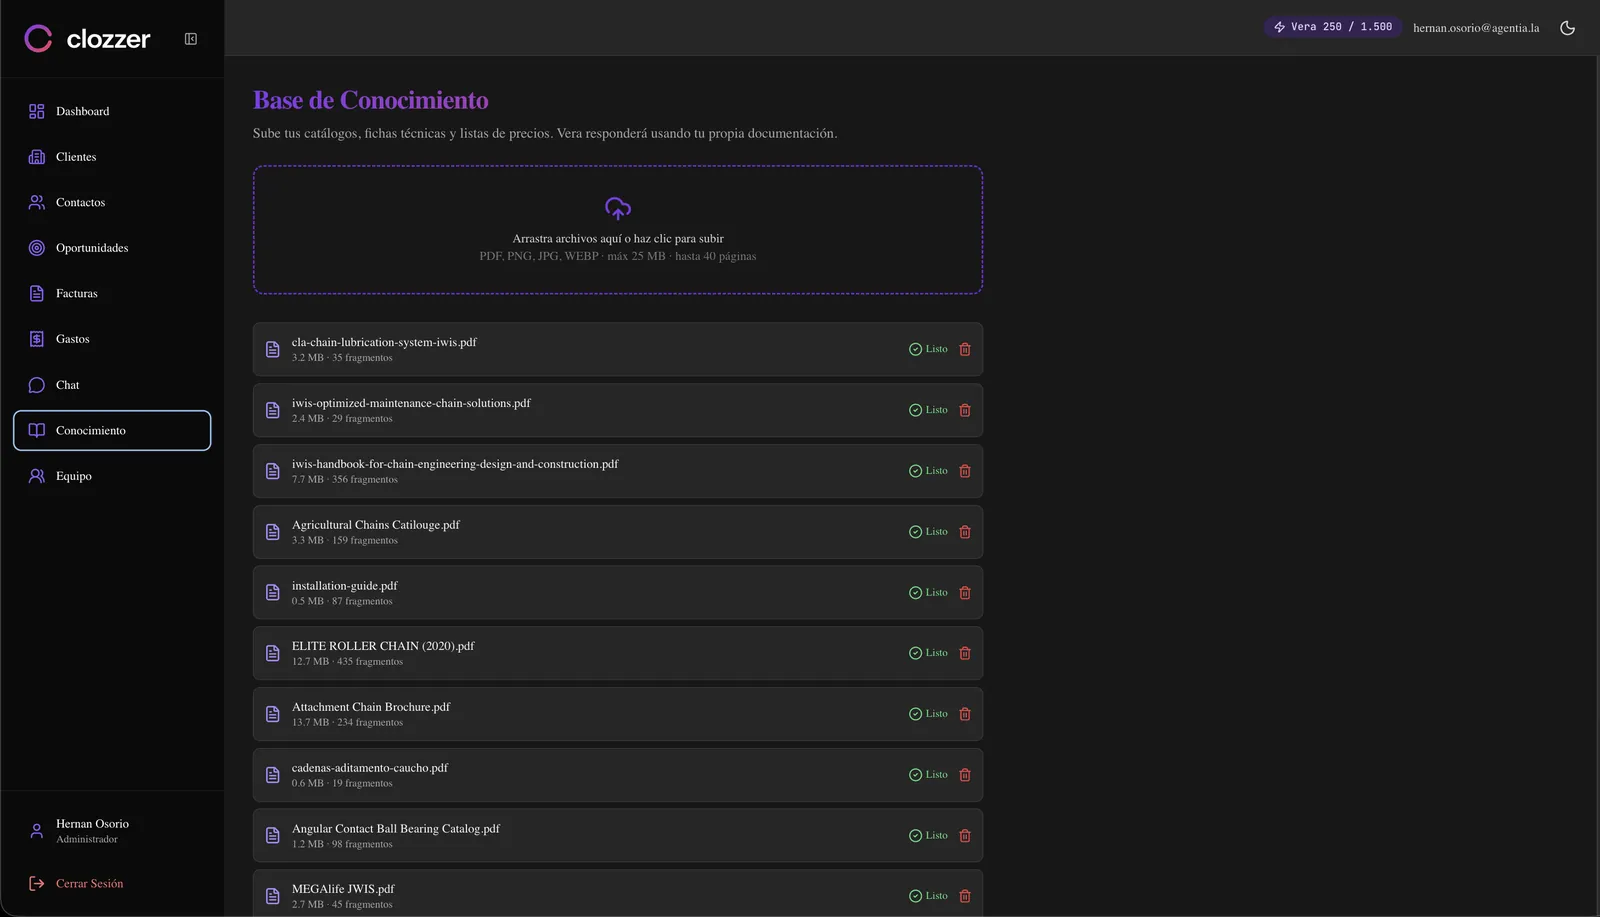Click Vera 250 / 1.500 credits badge
1600x917 pixels.
click(1333, 27)
